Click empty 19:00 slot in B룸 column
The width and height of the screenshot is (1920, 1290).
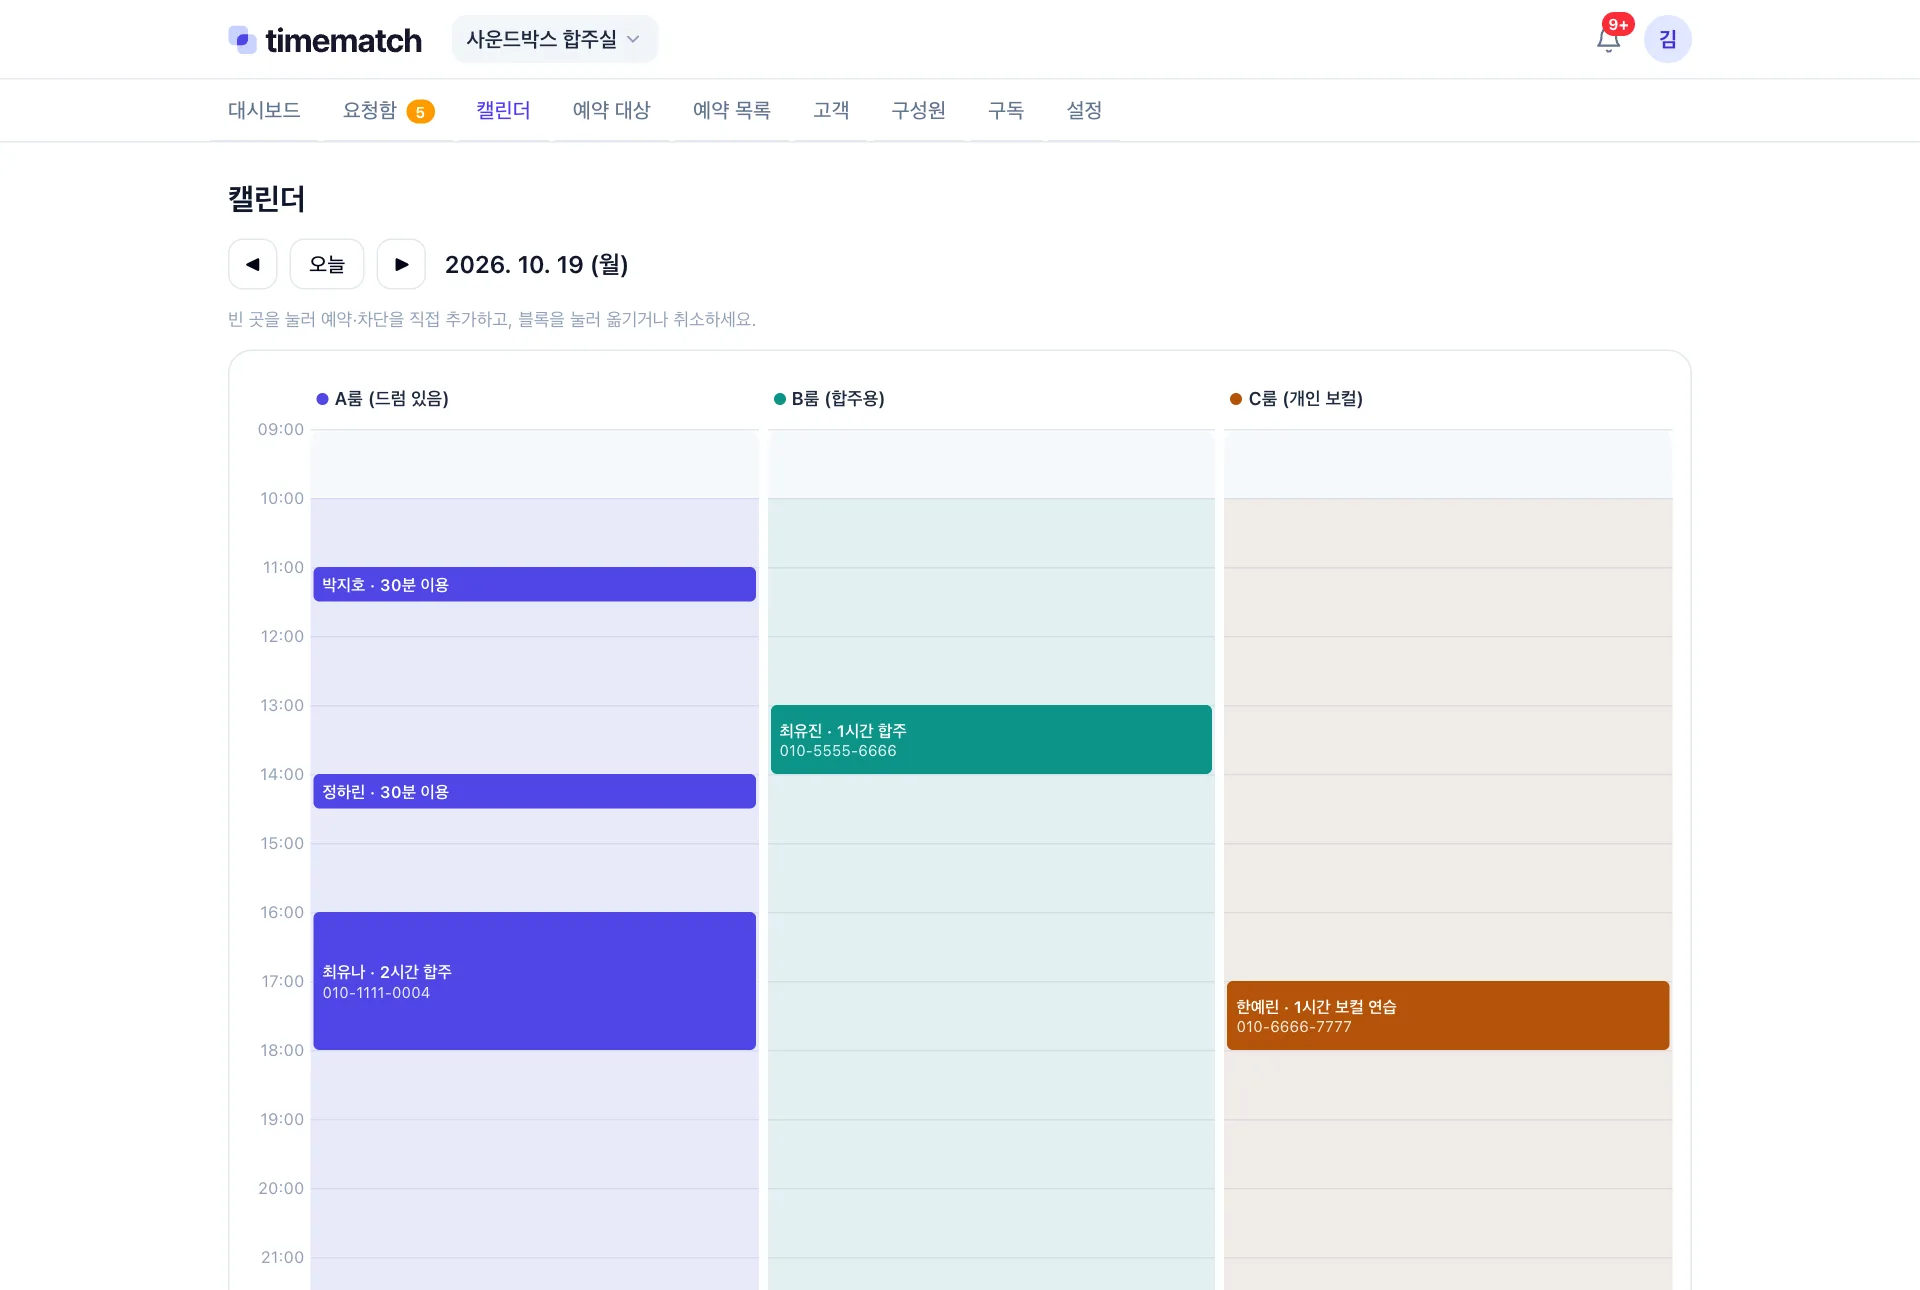(x=991, y=1154)
